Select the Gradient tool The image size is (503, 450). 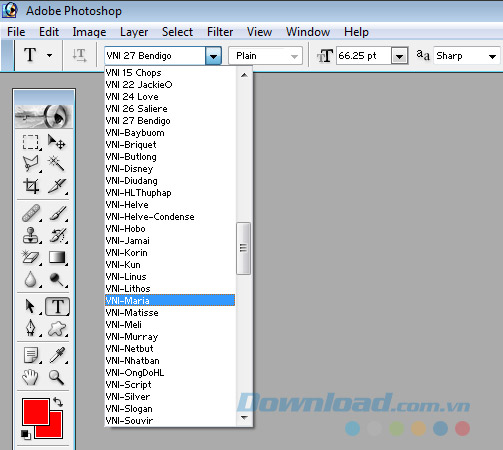click(58, 257)
